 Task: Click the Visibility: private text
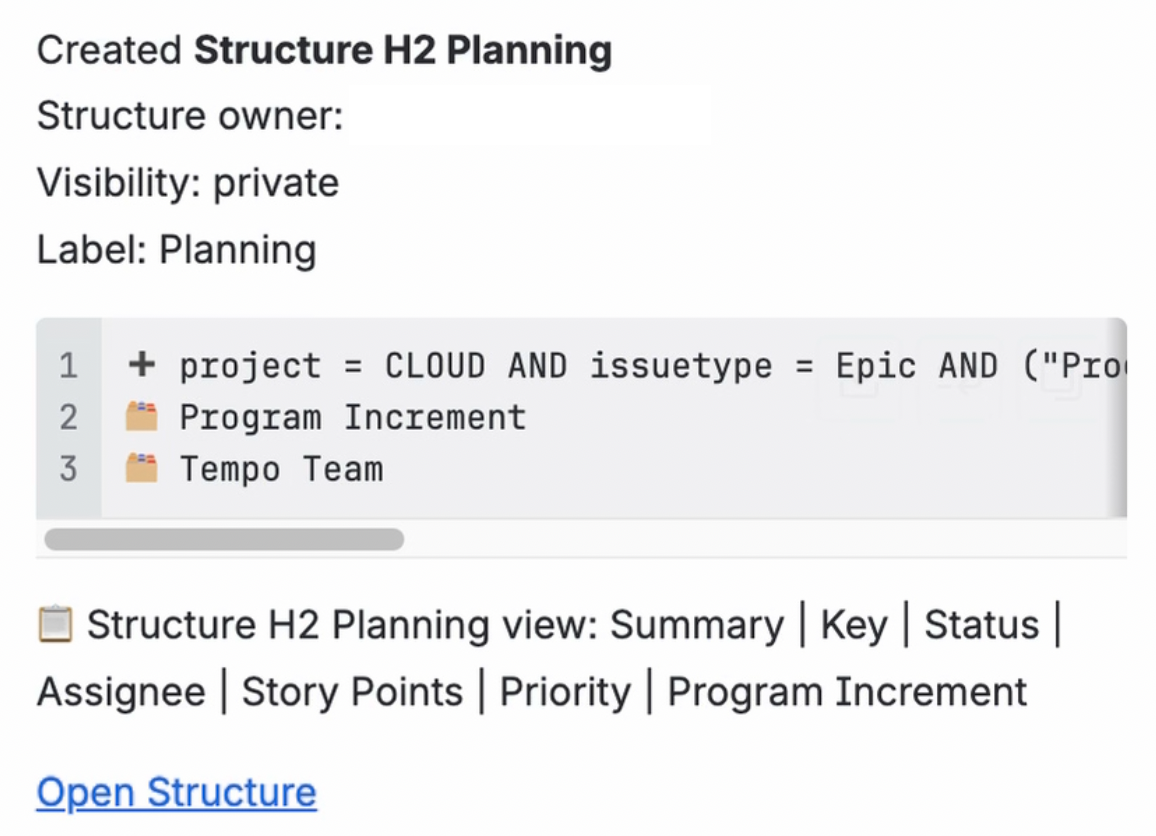point(188,183)
